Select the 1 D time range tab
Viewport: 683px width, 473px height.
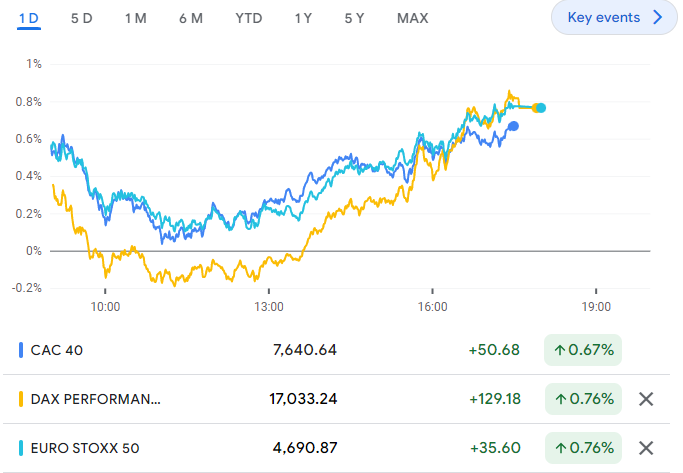[29, 18]
